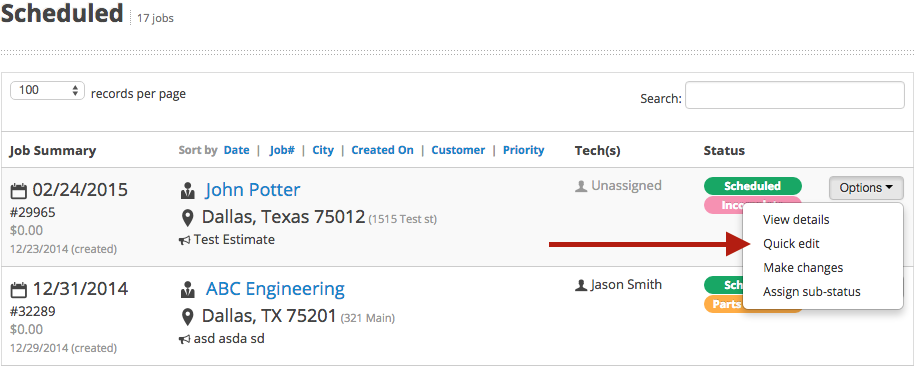
Task: Open the records per page dropdown
Action: click(47, 90)
